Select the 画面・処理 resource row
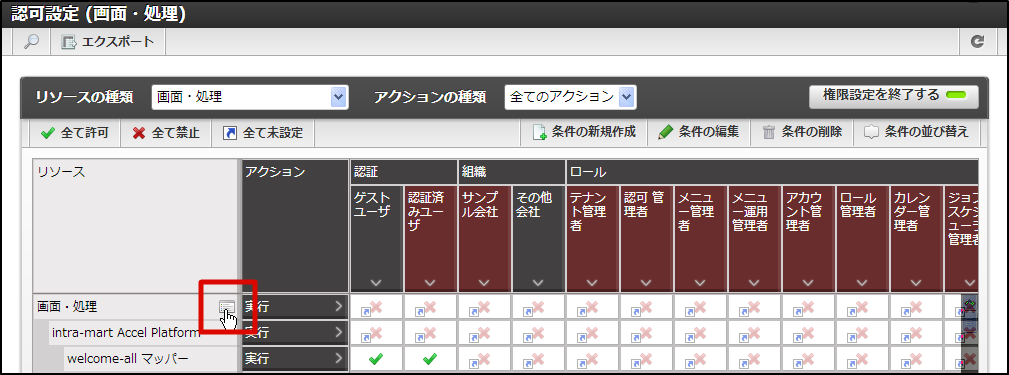This screenshot has width=1009, height=375. pos(134,307)
